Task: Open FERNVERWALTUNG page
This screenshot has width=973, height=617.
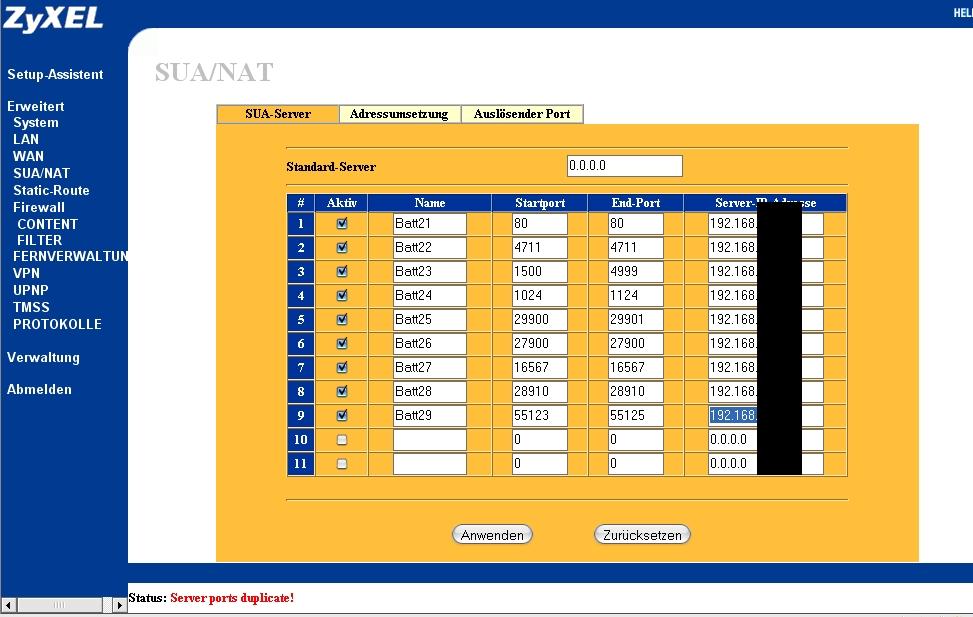Action: coord(71,256)
